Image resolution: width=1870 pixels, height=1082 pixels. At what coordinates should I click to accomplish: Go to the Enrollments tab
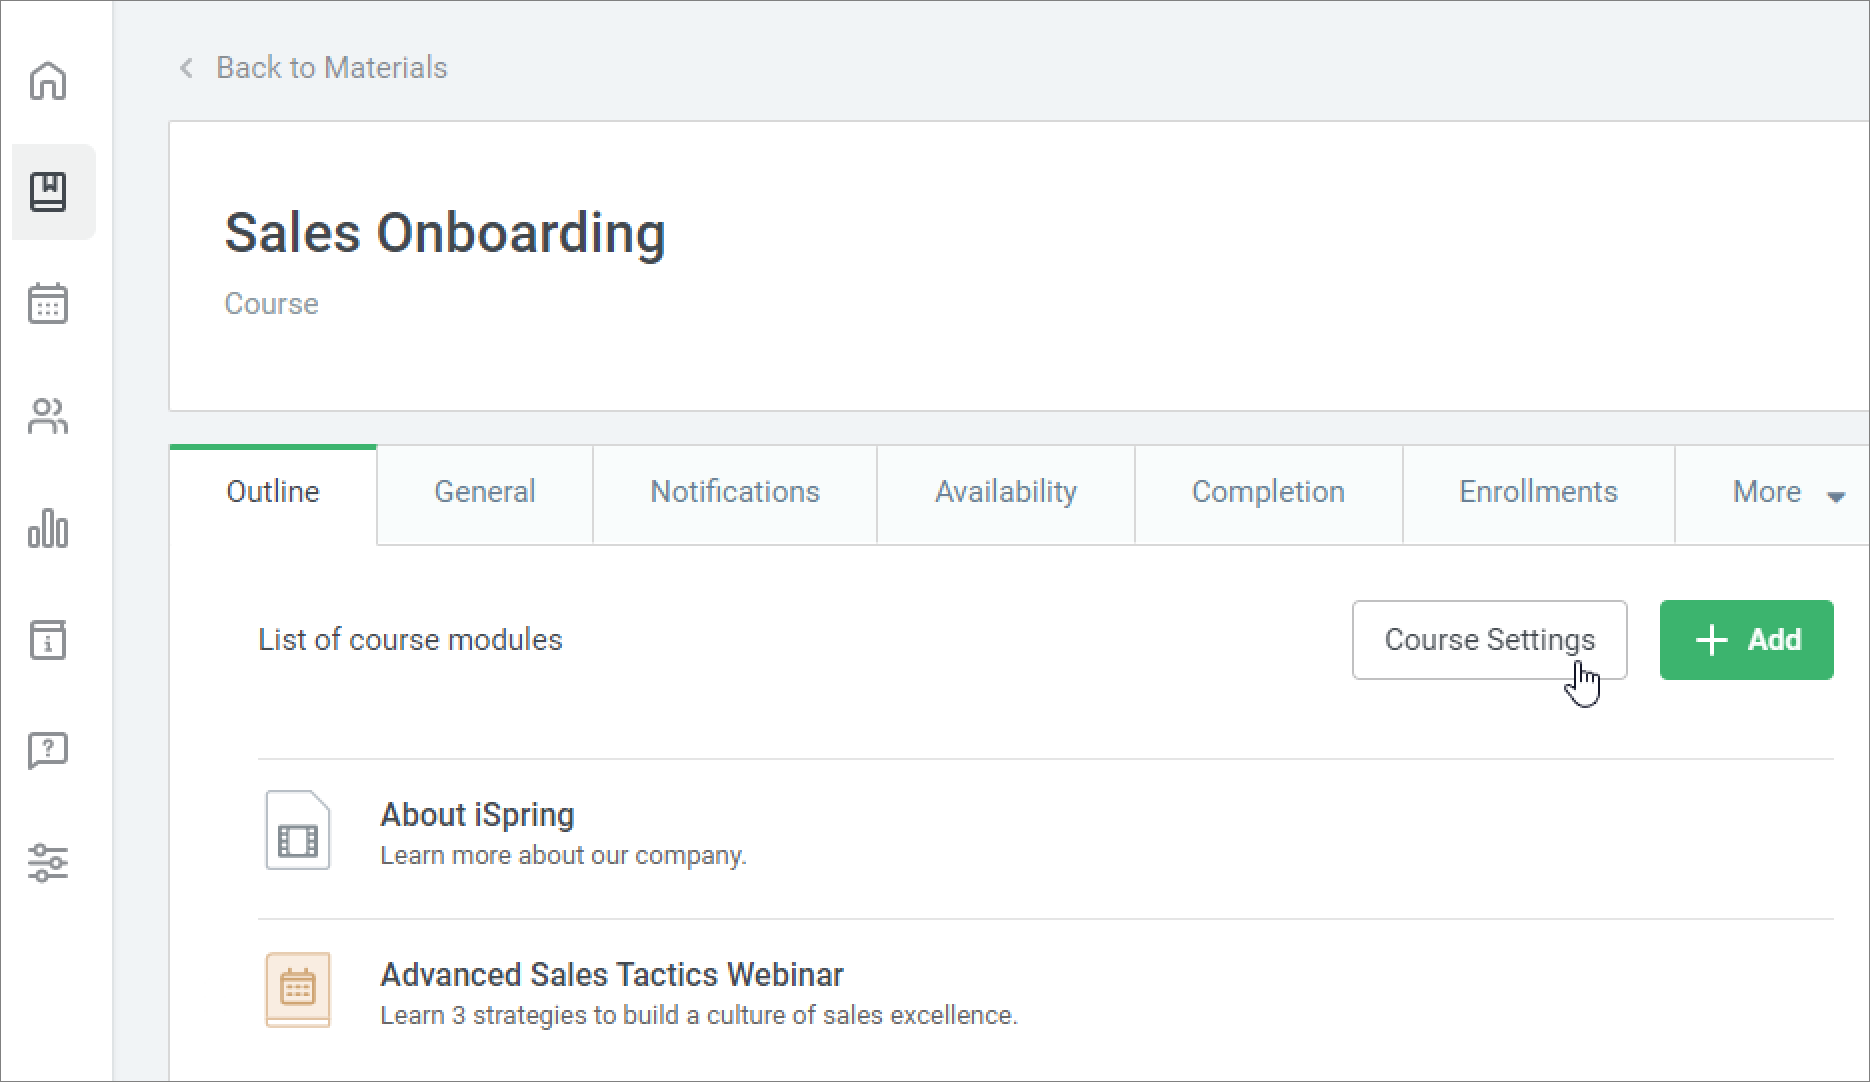coord(1537,493)
